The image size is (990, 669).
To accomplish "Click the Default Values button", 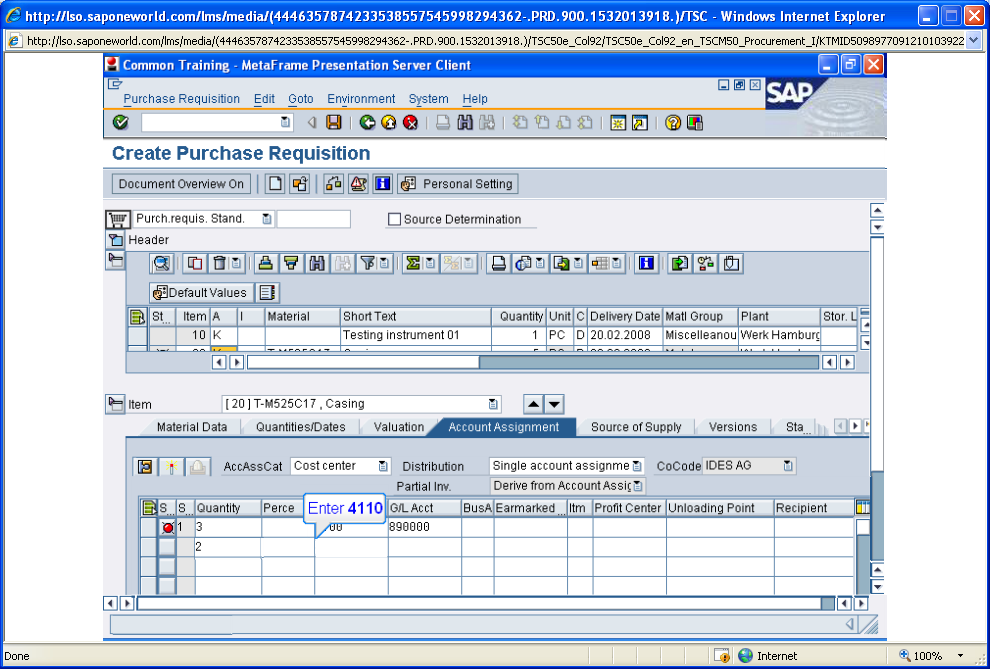I will [x=201, y=293].
